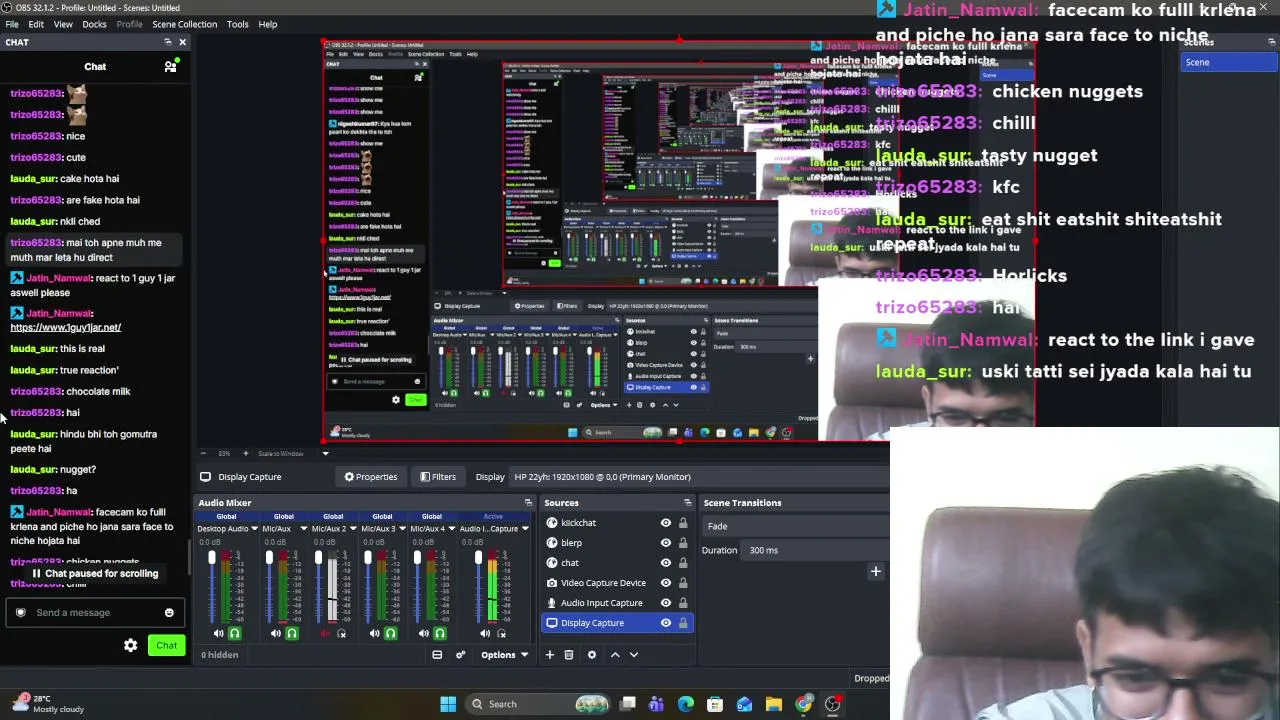The height and width of the screenshot is (720, 1280).
Task: Open Properties for Display Capture
Action: [x=371, y=477]
